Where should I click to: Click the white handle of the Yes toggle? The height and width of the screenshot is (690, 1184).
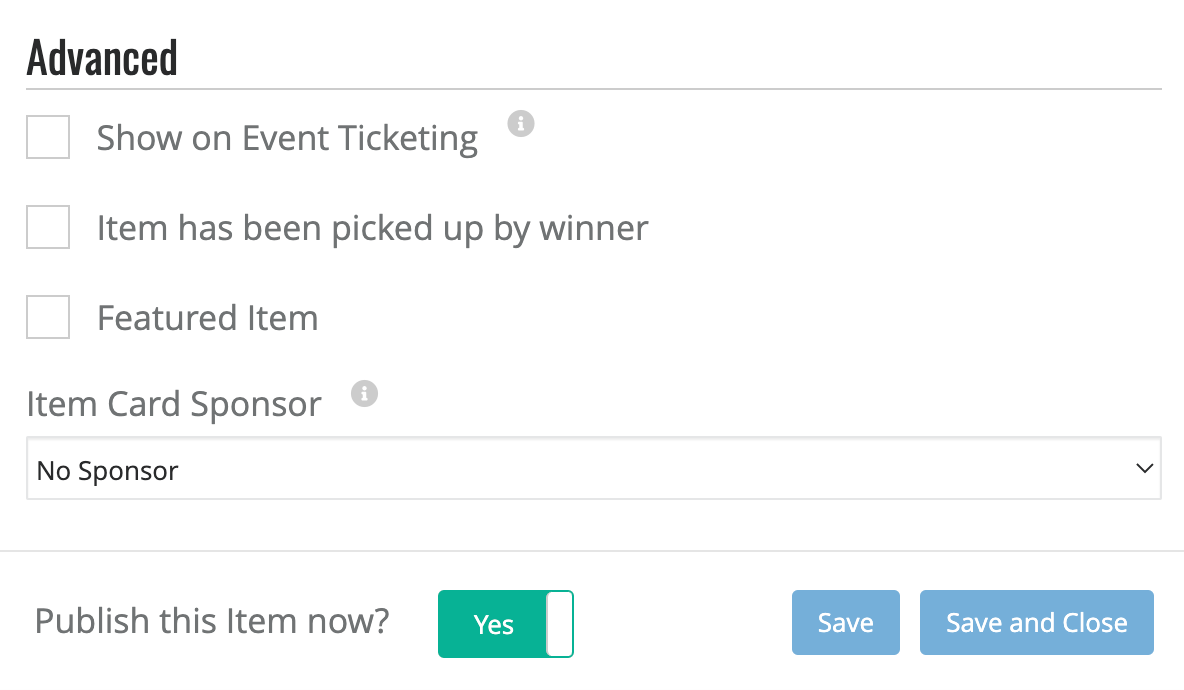click(560, 624)
